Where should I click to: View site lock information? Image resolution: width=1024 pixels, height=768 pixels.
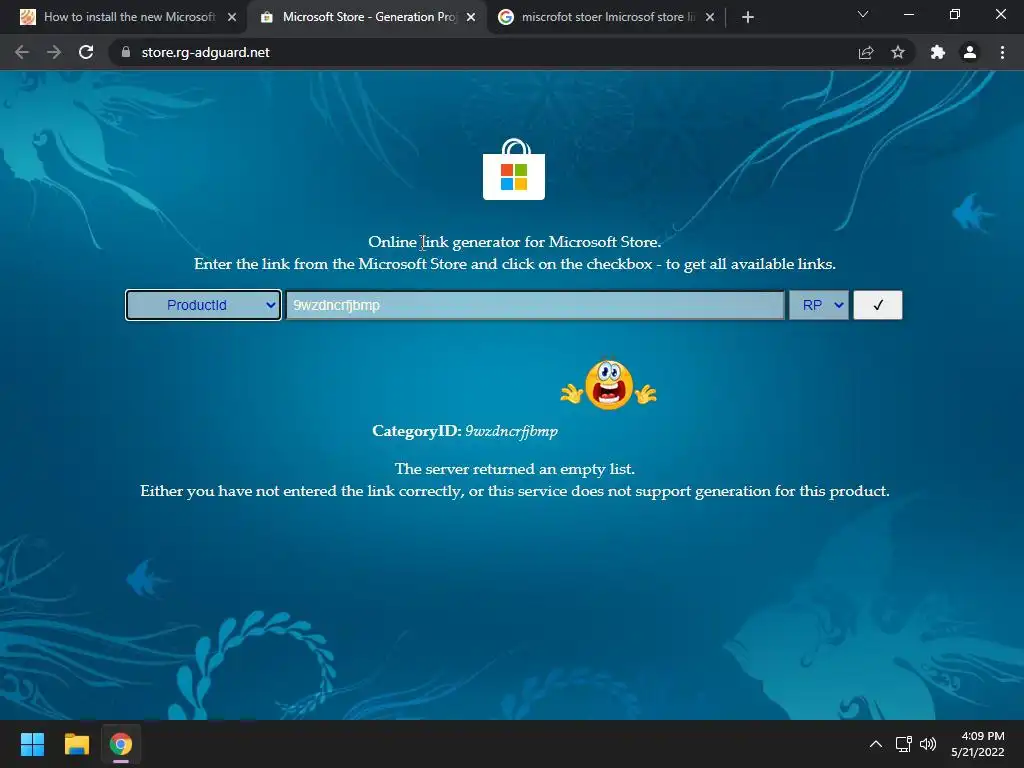[126, 52]
